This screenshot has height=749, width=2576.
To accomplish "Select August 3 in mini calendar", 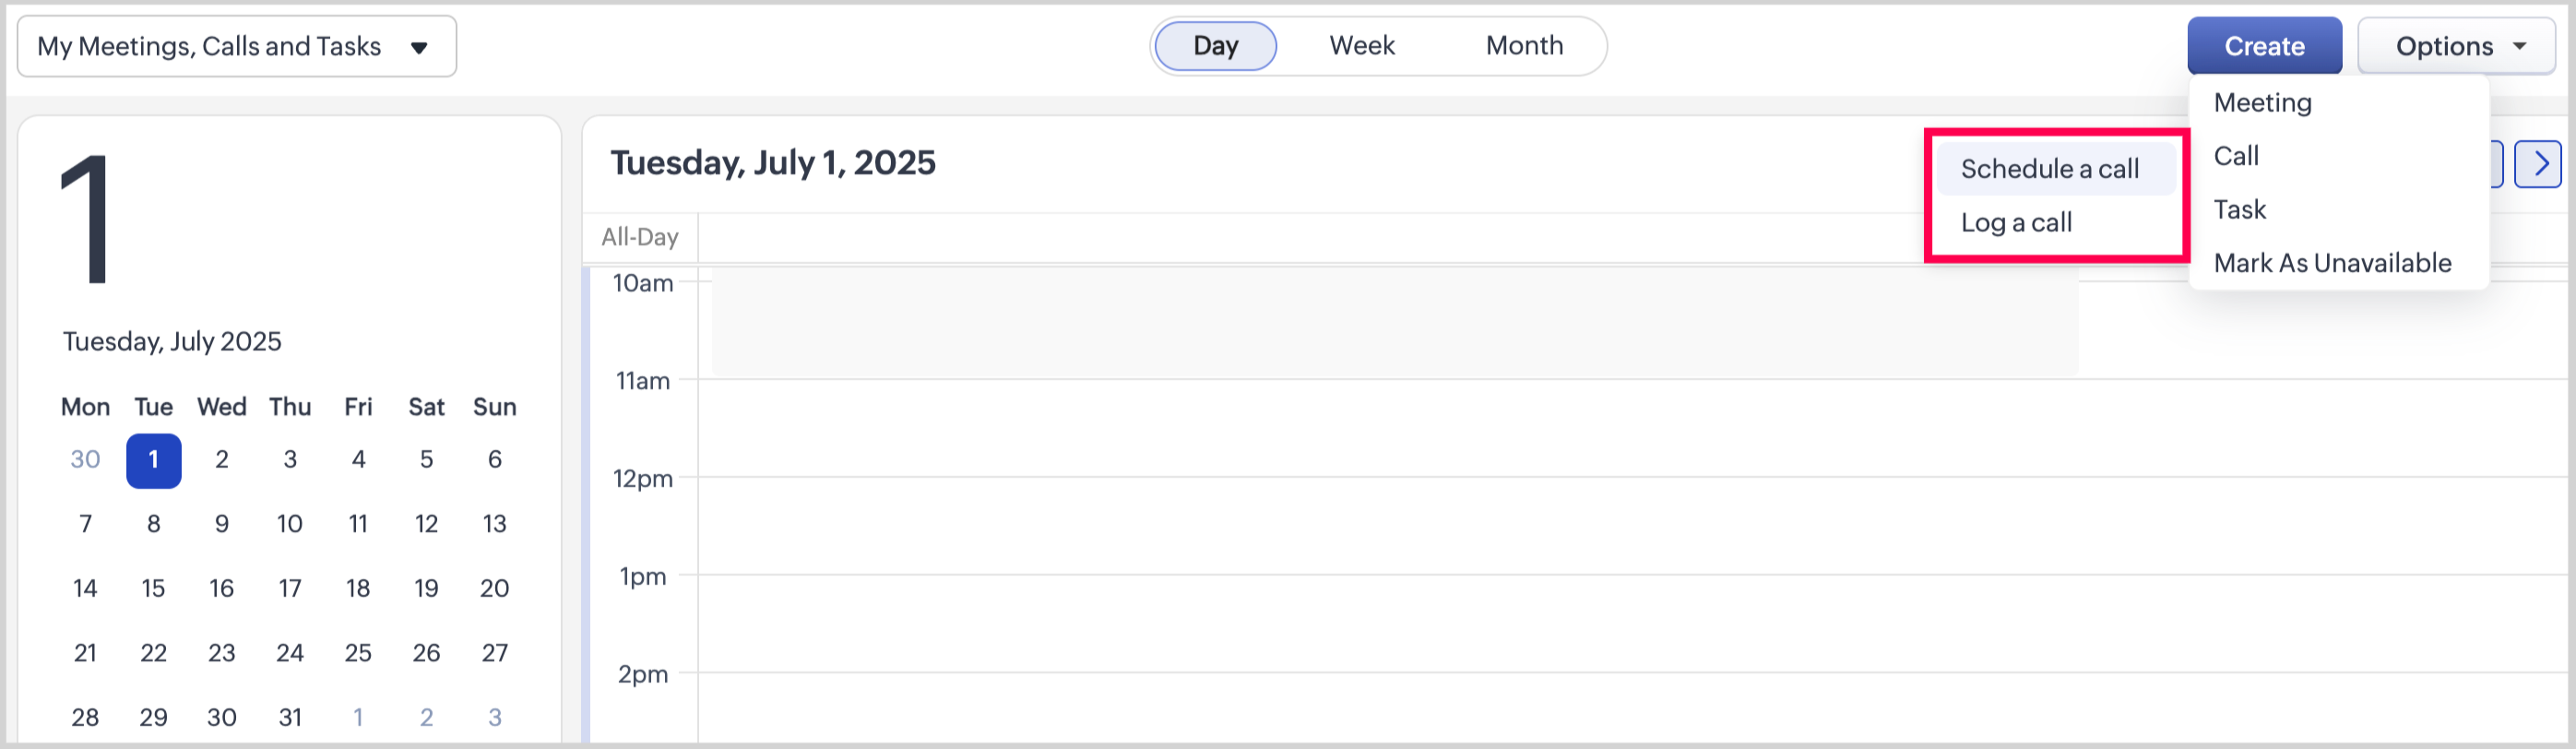I will coord(494,717).
